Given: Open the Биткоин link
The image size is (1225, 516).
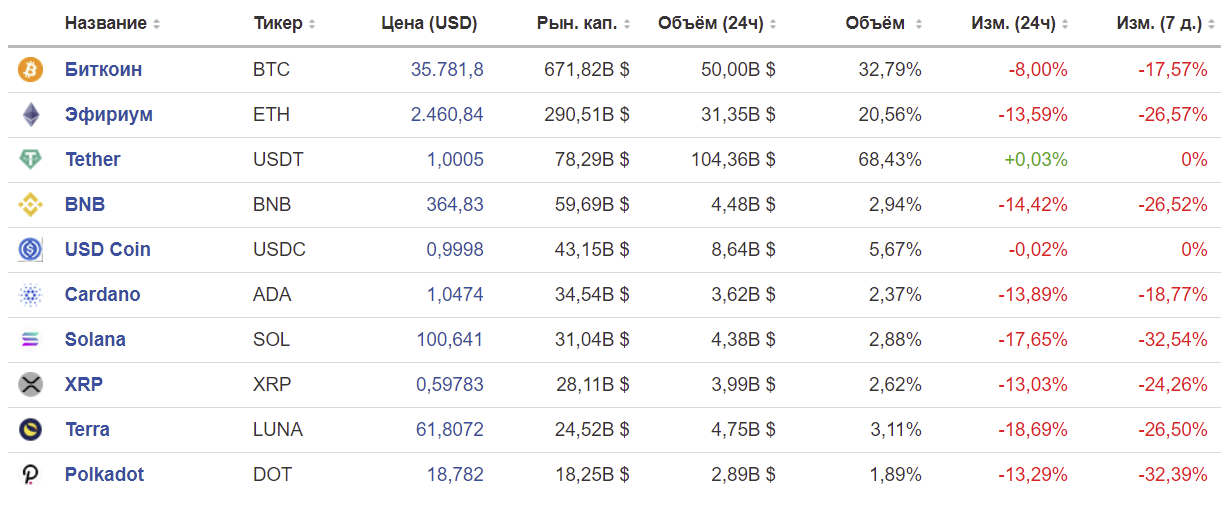Looking at the screenshot, I should coord(103,70).
